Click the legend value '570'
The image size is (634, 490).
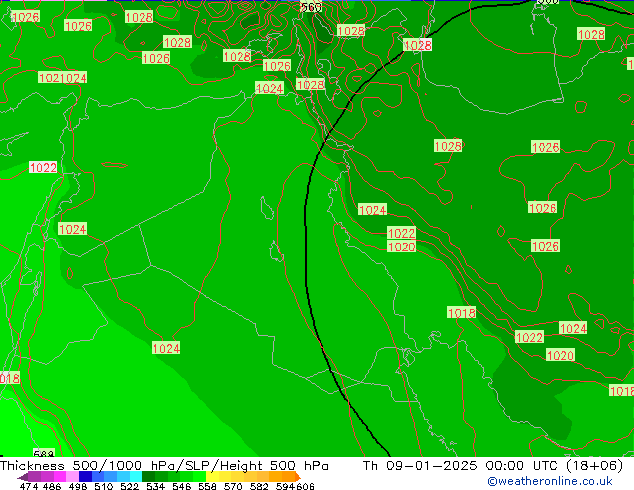pos(233,486)
